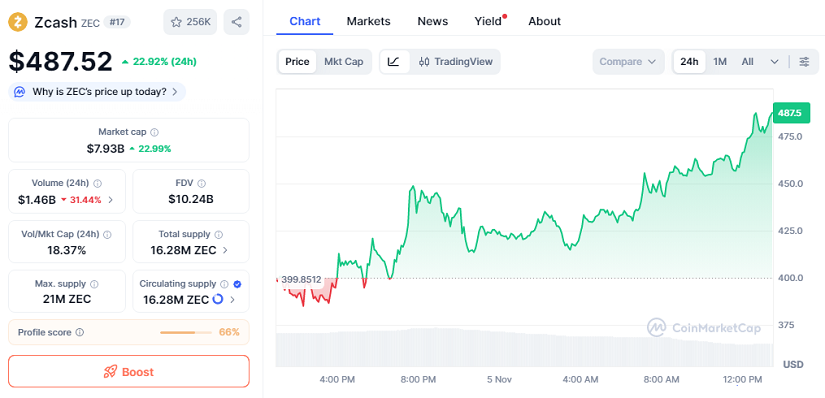Click the rocket icon on Boost button
The width and height of the screenshot is (825, 398).
coord(110,372)
